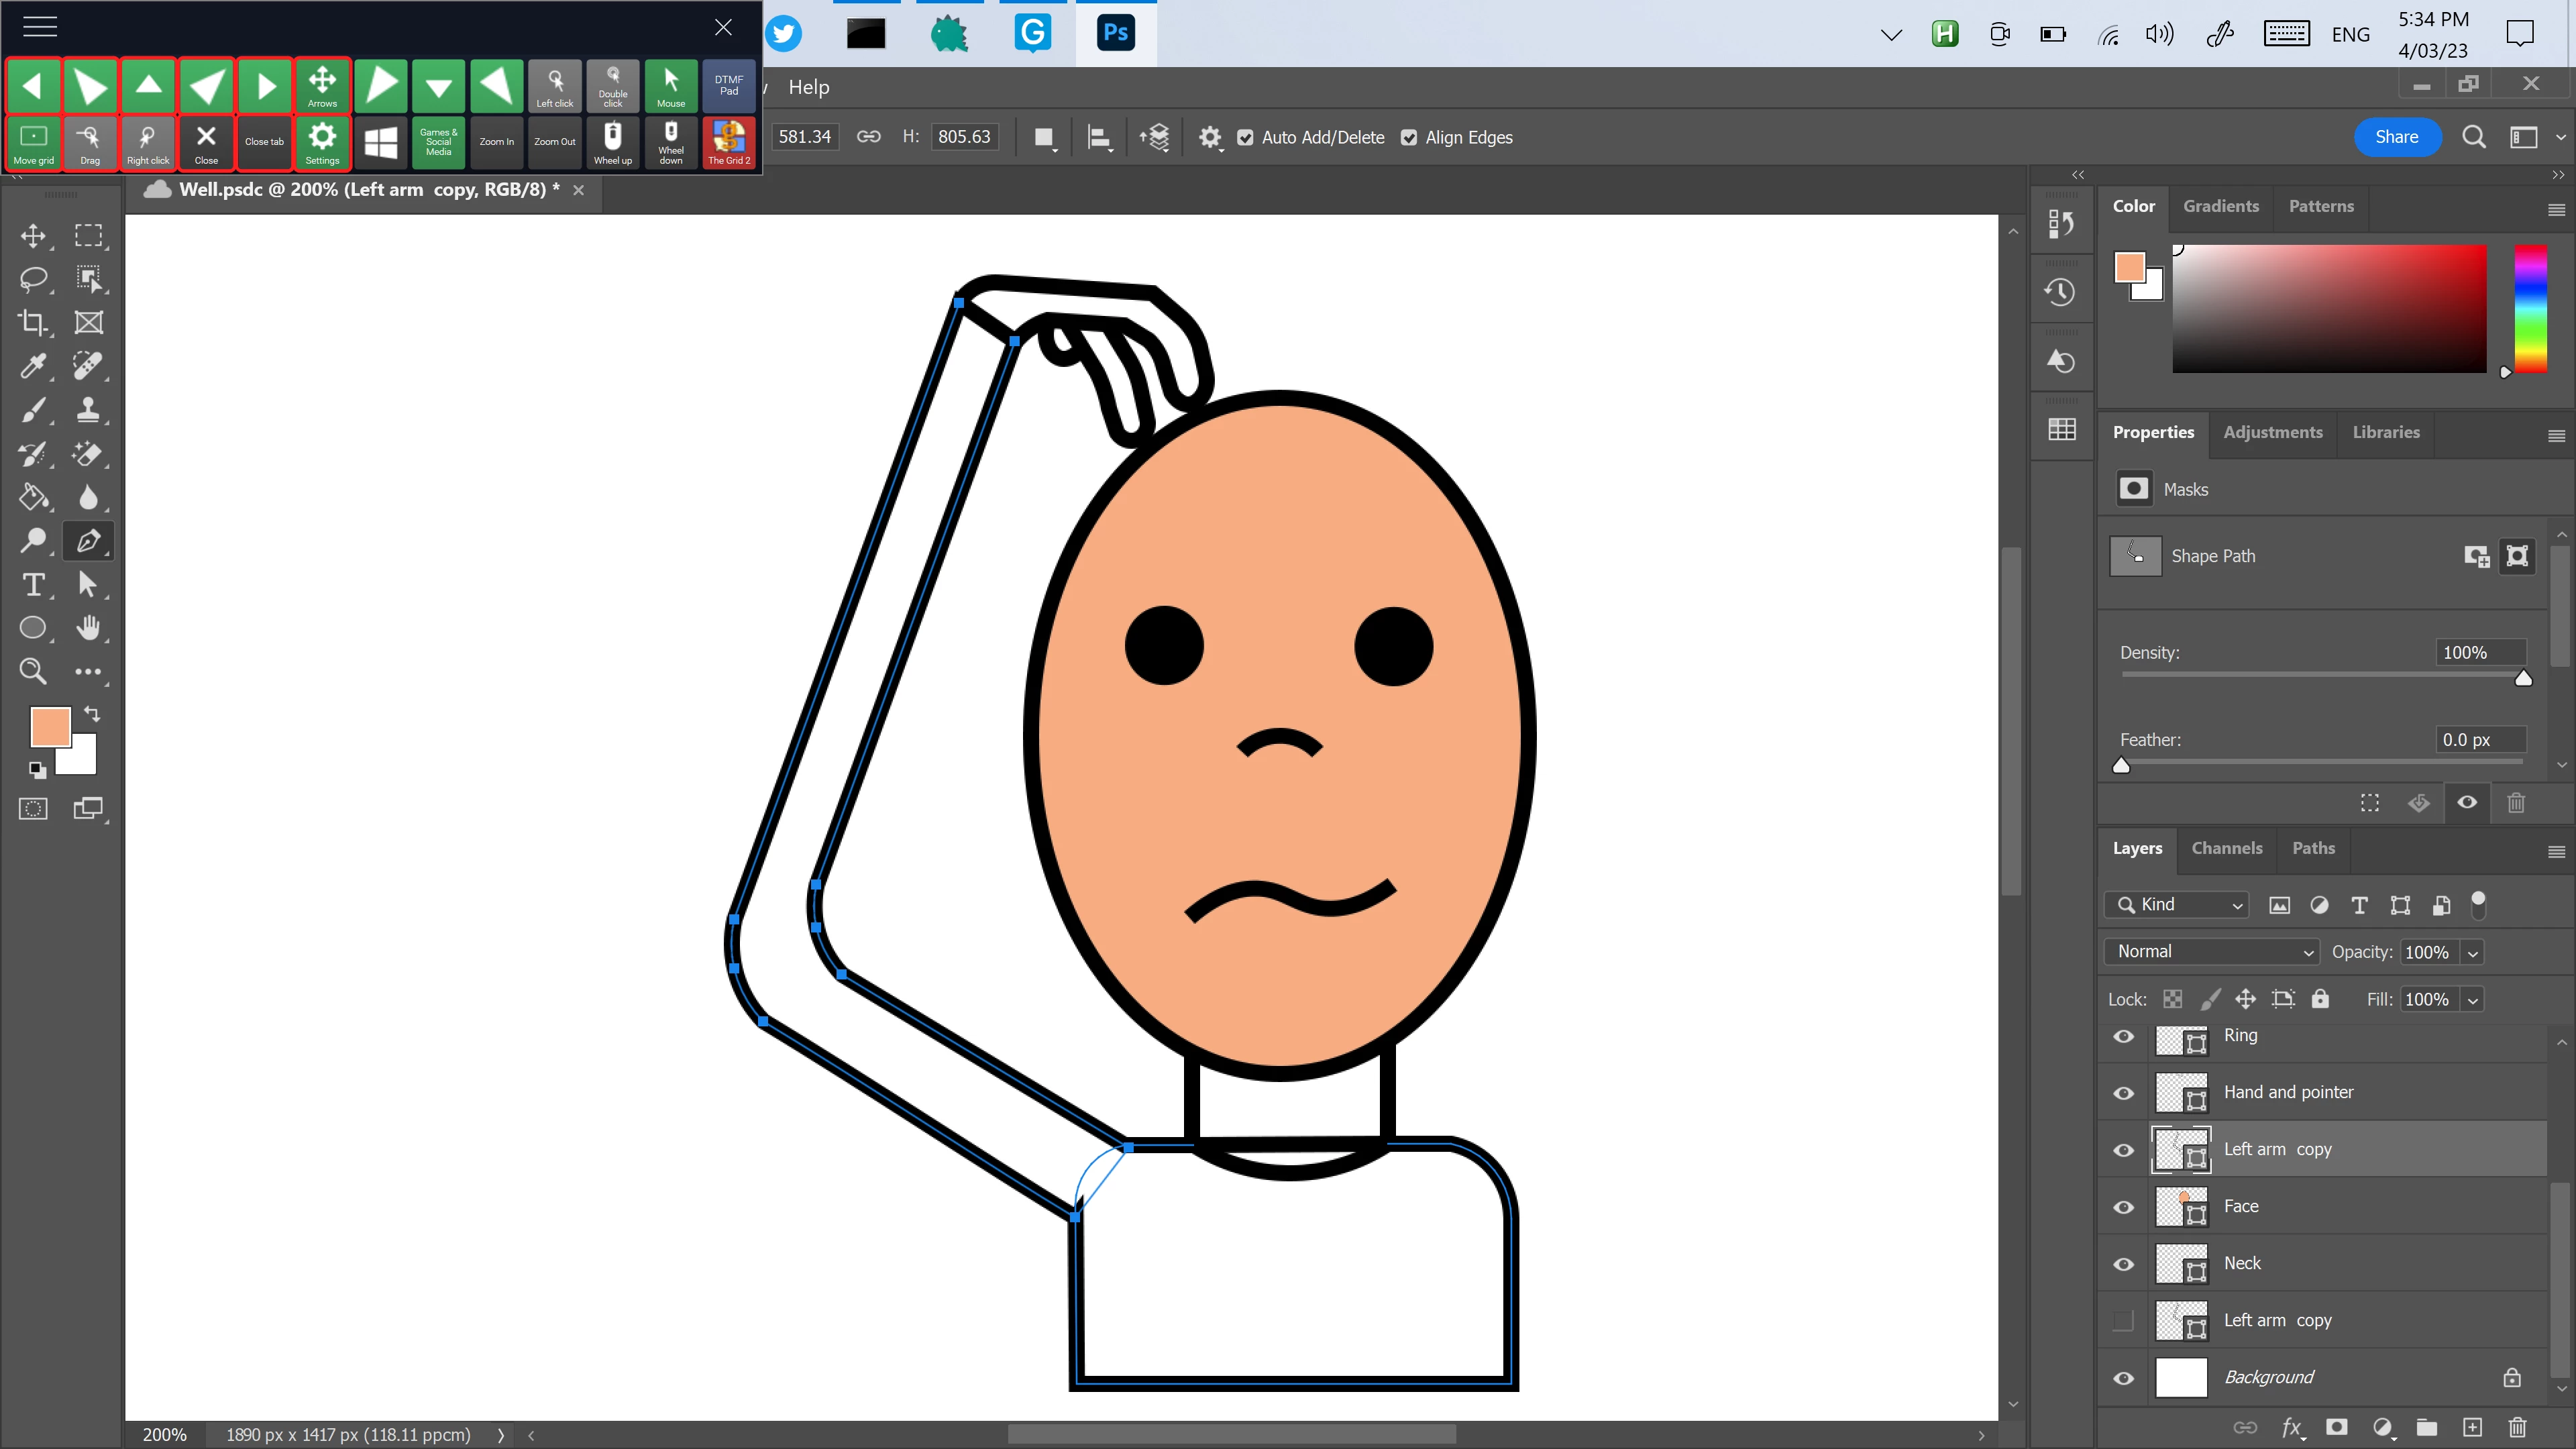Select the Hand tool
The width and height of the screenshot is (2576, 1449).
click(x=88, y=628)
